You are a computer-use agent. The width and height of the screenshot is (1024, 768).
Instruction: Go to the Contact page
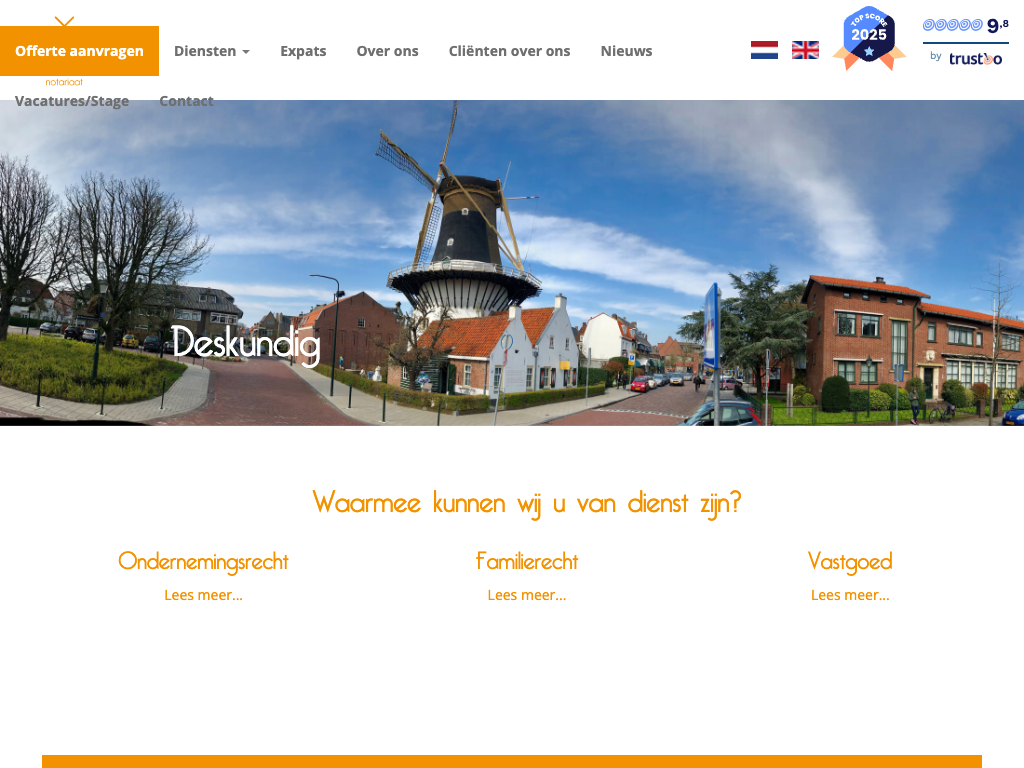(x=186, y=101)
